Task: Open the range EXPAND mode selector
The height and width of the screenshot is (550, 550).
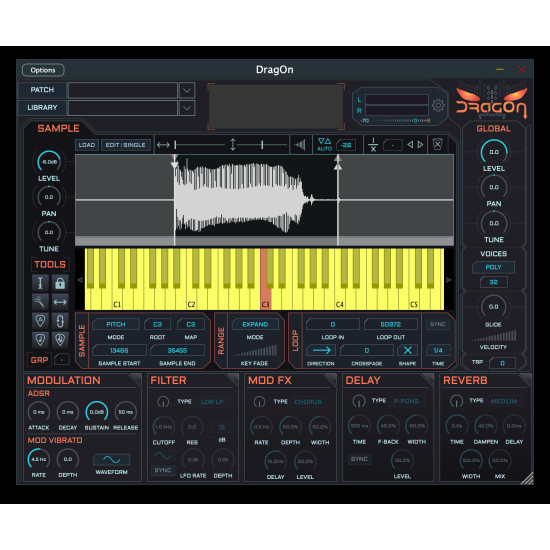Action: click(x=255, y=324)
